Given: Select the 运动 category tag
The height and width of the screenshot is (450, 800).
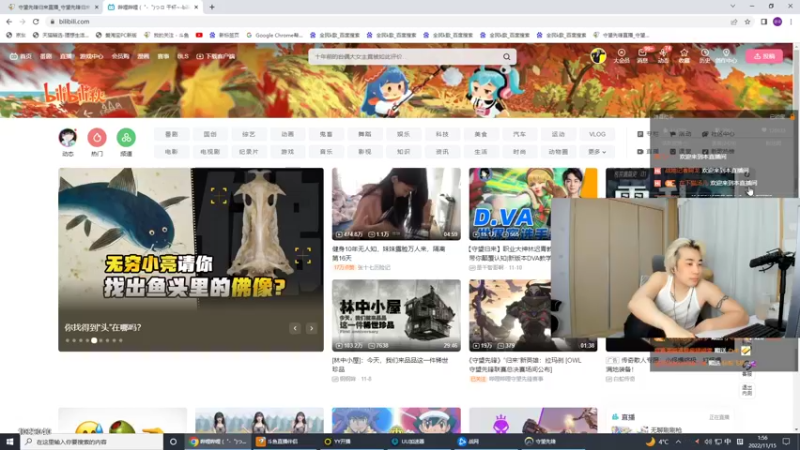Looking at the screenshot, I should (558, 134).
